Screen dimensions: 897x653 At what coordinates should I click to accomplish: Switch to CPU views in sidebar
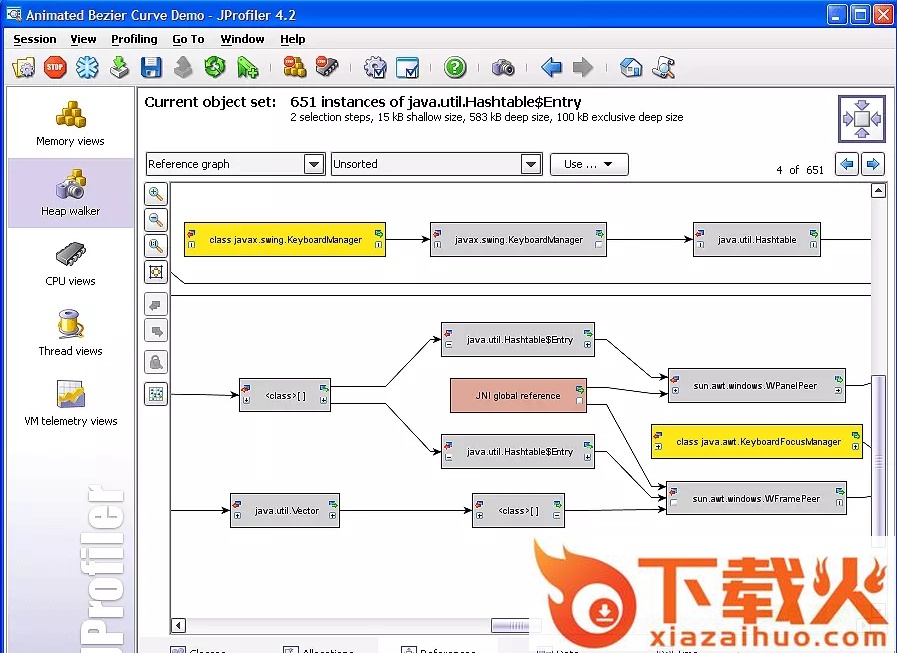click(70, 263)
